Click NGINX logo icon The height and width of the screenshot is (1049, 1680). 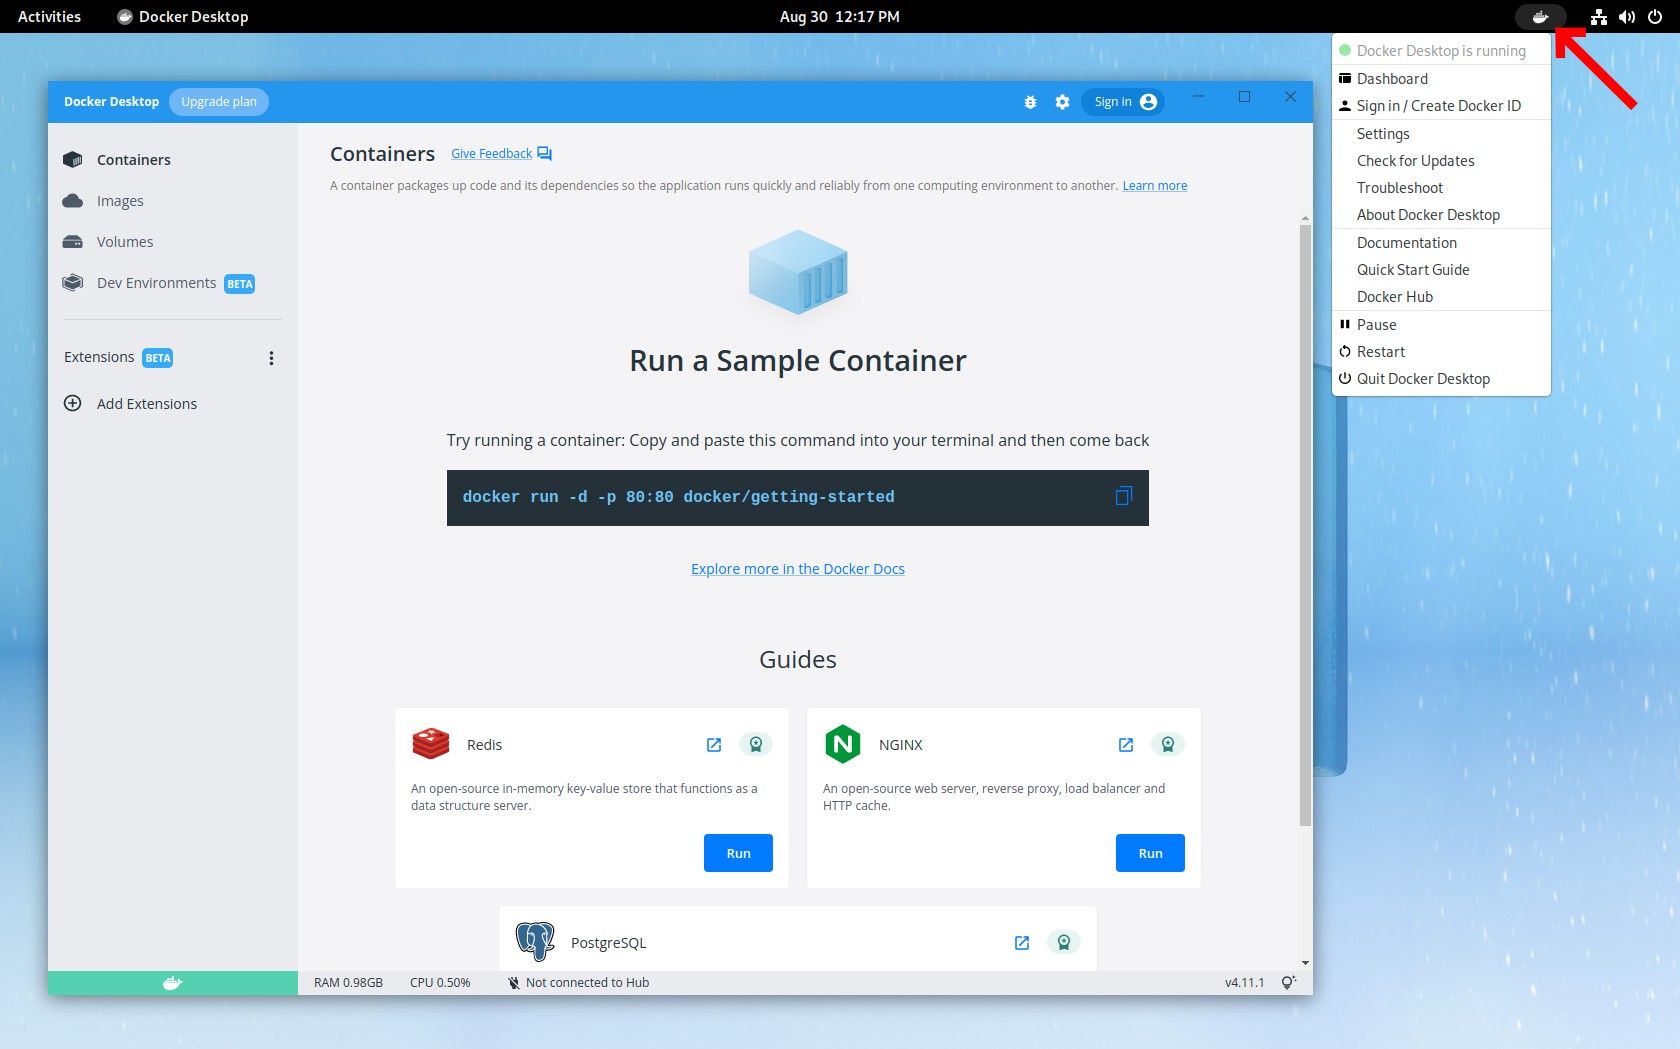point(843,744)
